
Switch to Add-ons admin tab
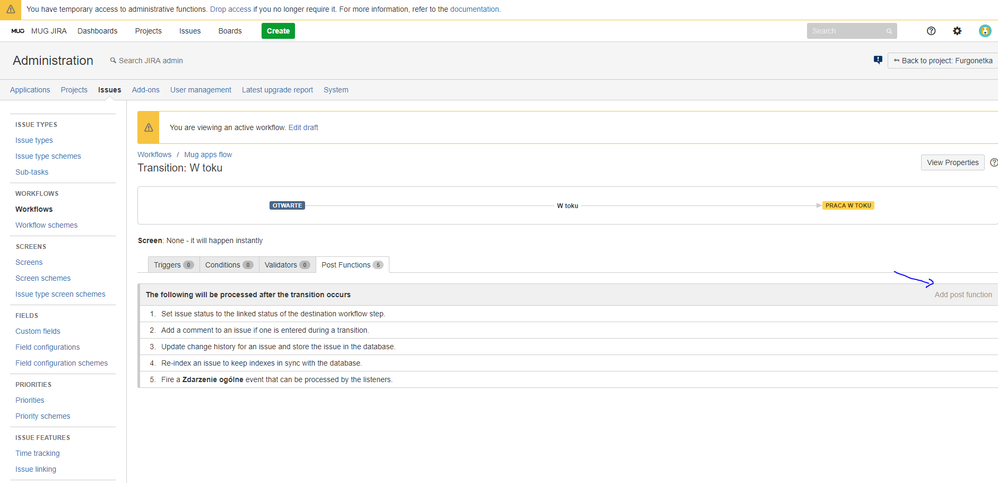pyautogui.click(x=146, y=90)
